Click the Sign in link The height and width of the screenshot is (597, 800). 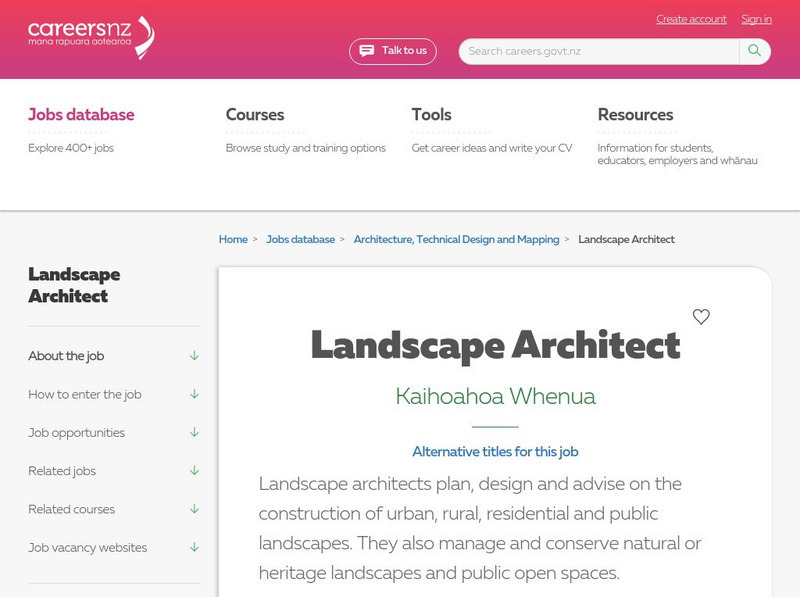756,19
